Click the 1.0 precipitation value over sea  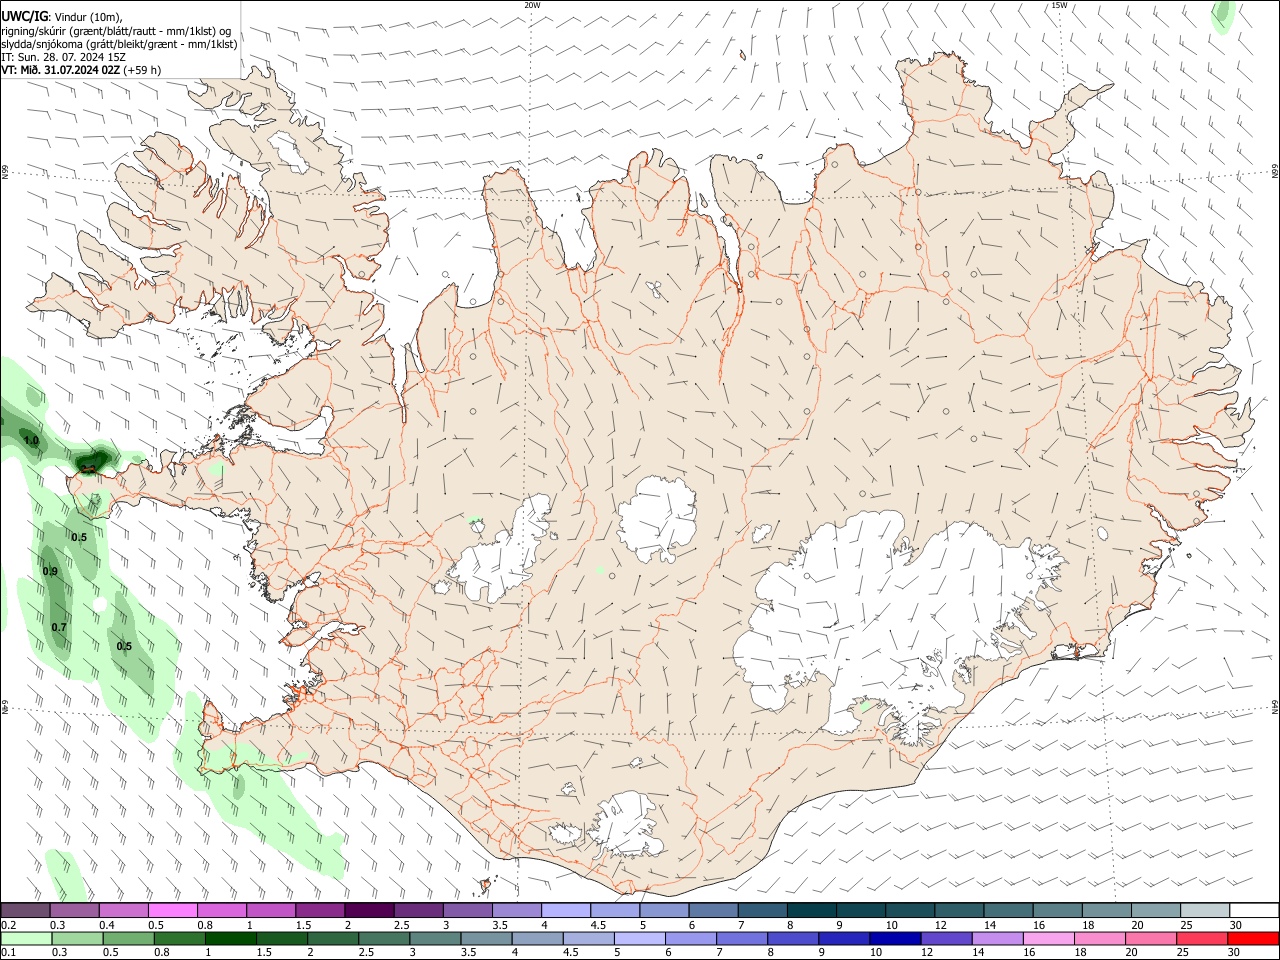tap(31, 440)
